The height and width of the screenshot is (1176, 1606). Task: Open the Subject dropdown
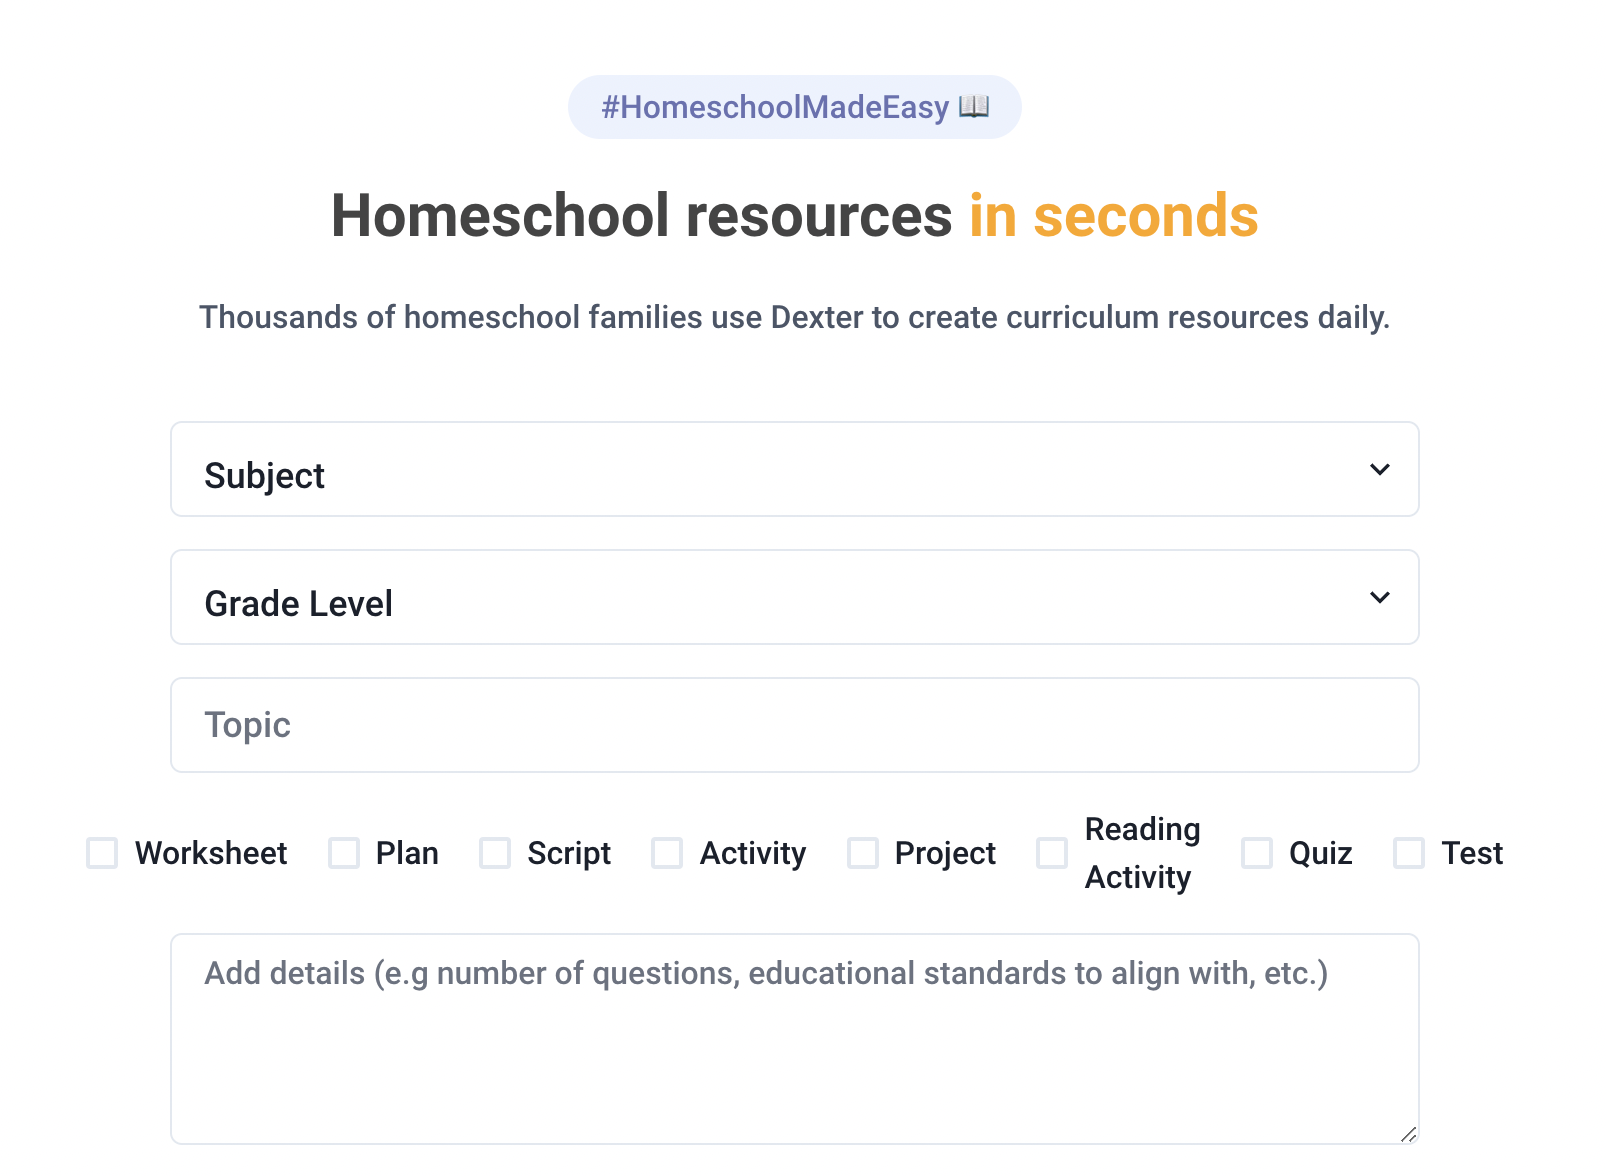(x=794, y=469)
